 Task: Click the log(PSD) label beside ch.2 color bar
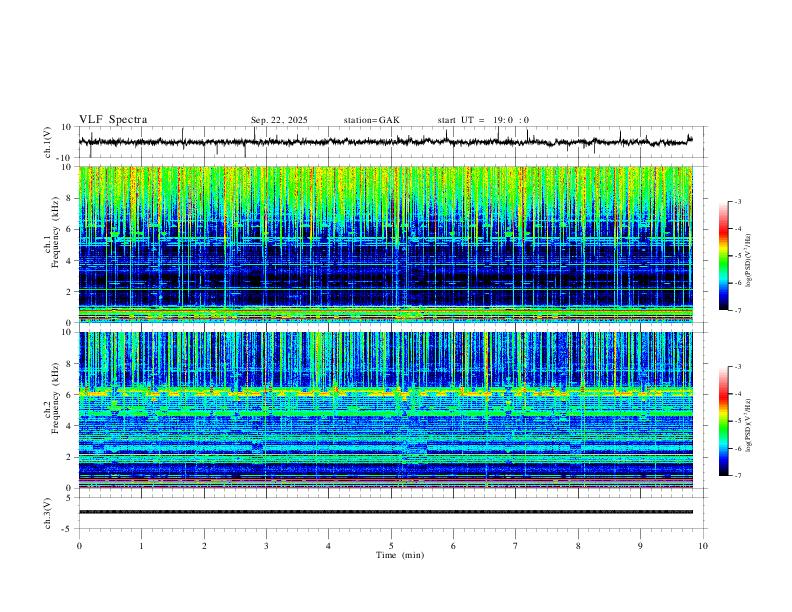point(748,425)
